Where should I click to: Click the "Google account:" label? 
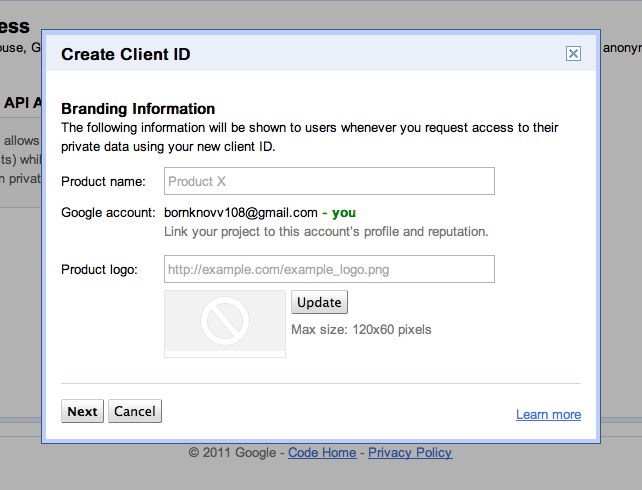pyautogui.click(x=108, y=212)
